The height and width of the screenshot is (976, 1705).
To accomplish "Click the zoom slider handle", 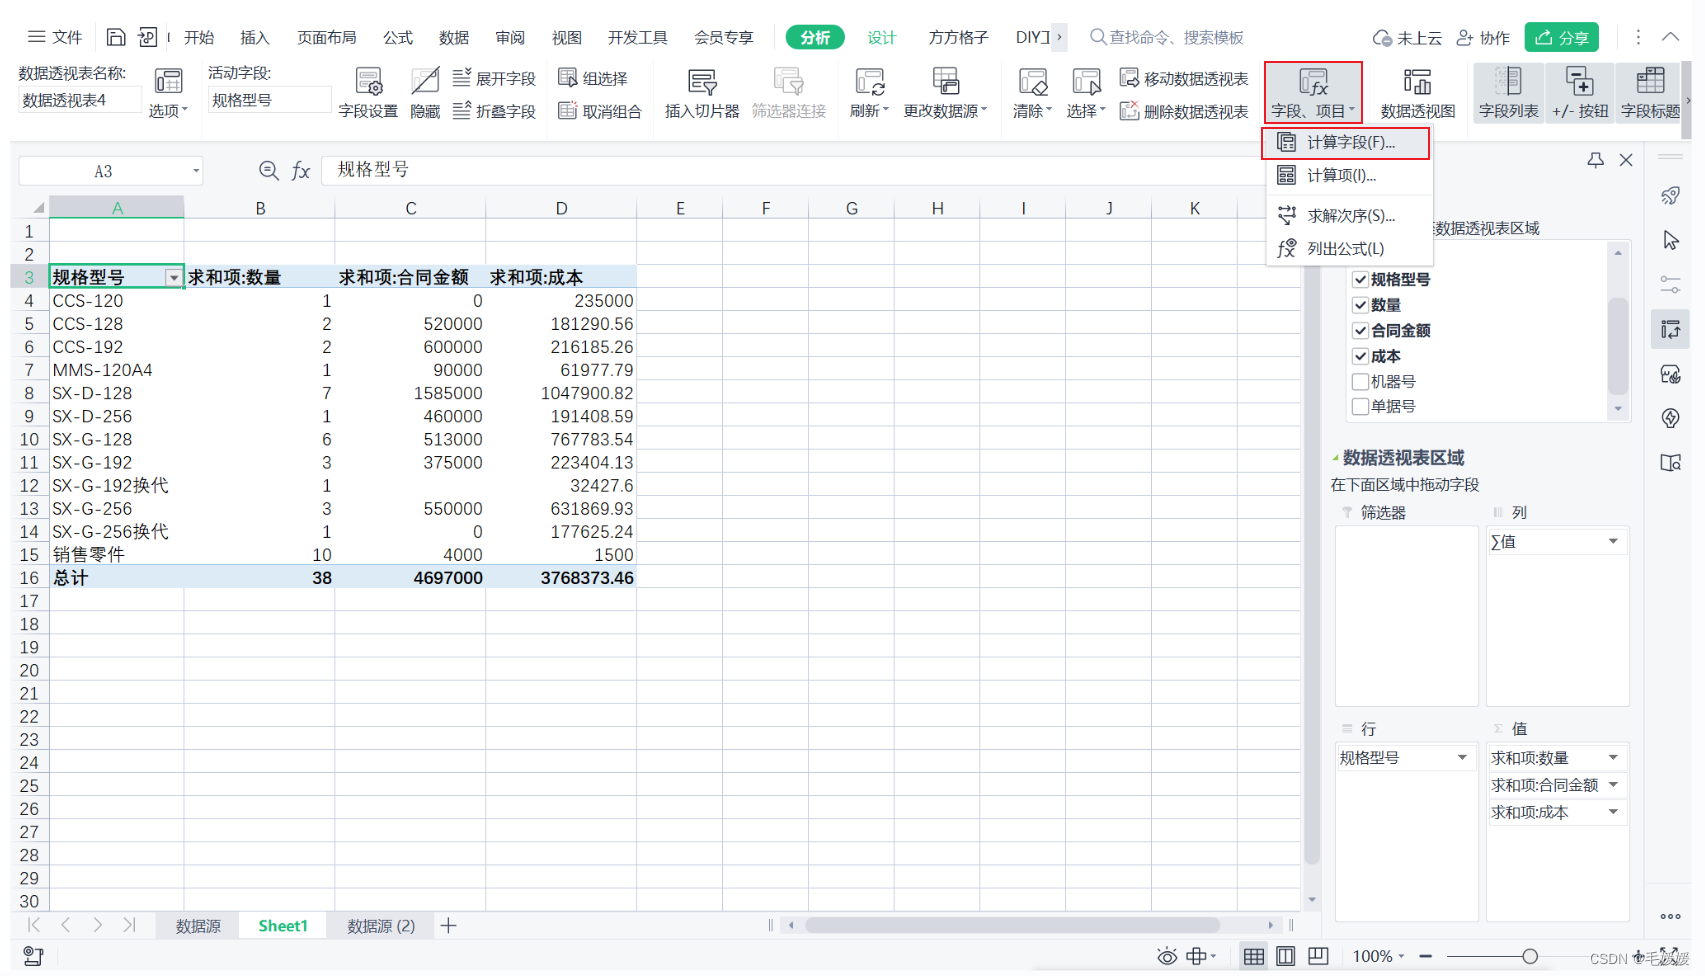I will click(1530, 957).
